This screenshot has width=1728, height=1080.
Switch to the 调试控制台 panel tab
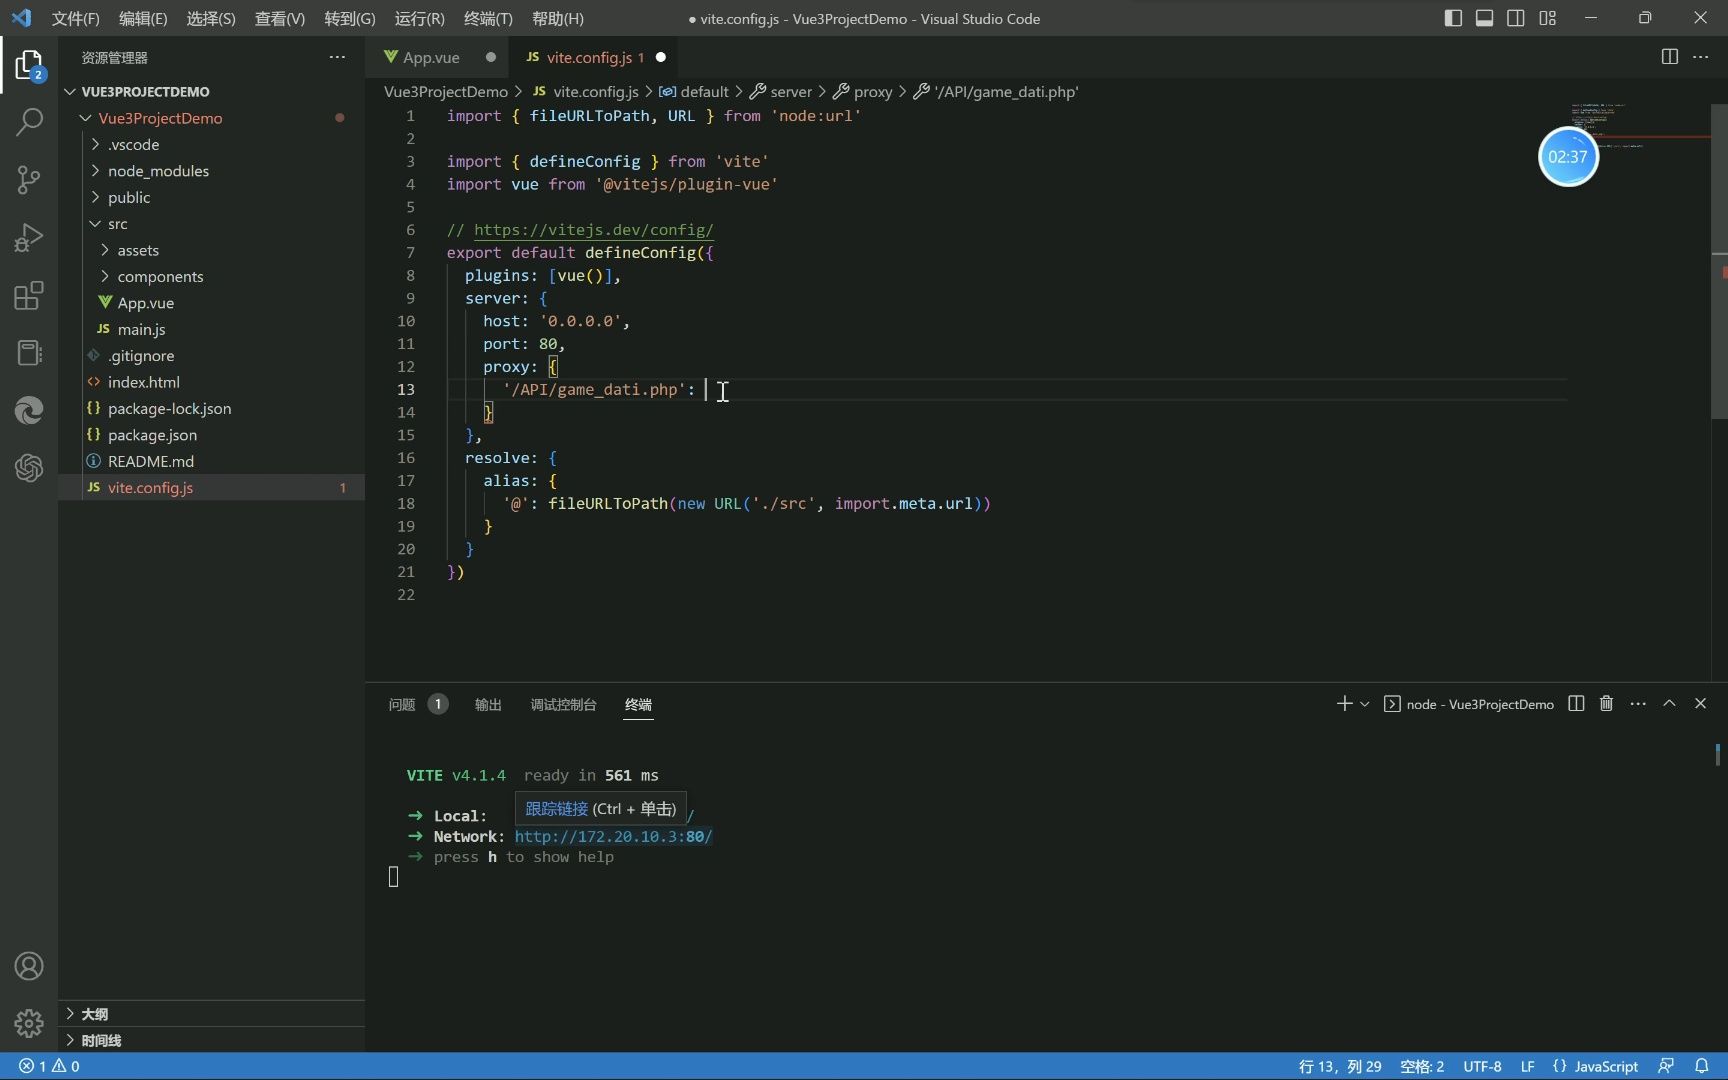[x=563, y=704]
